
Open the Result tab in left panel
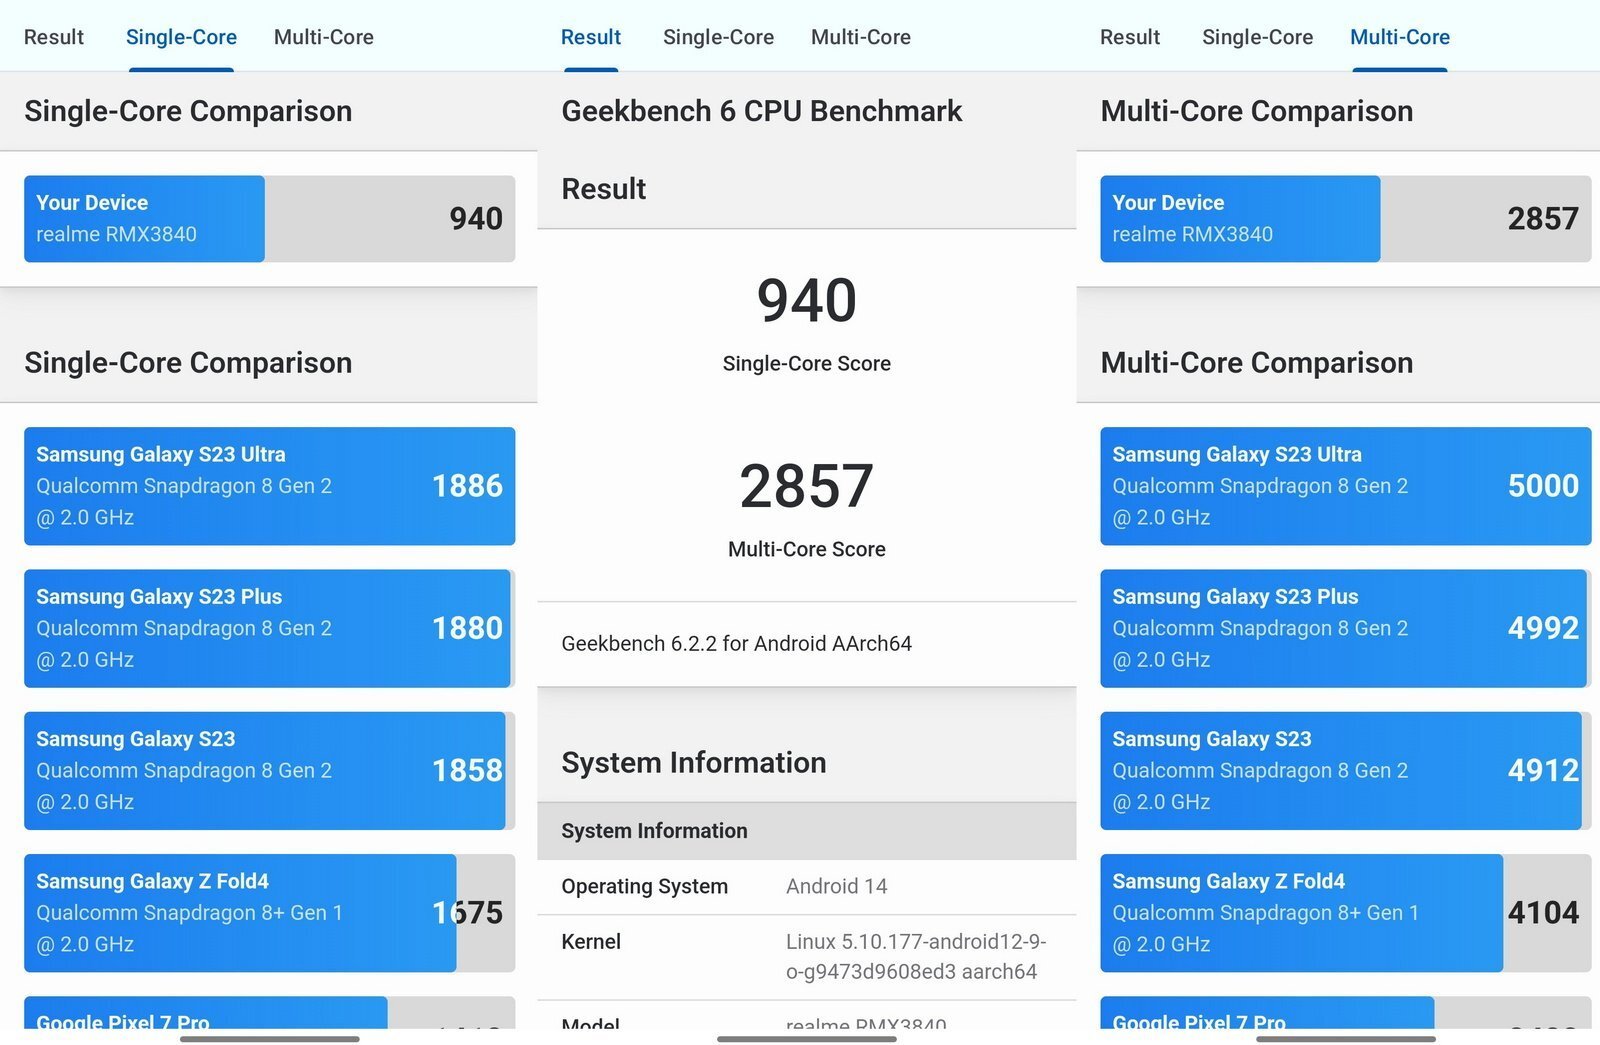point(54,37)
